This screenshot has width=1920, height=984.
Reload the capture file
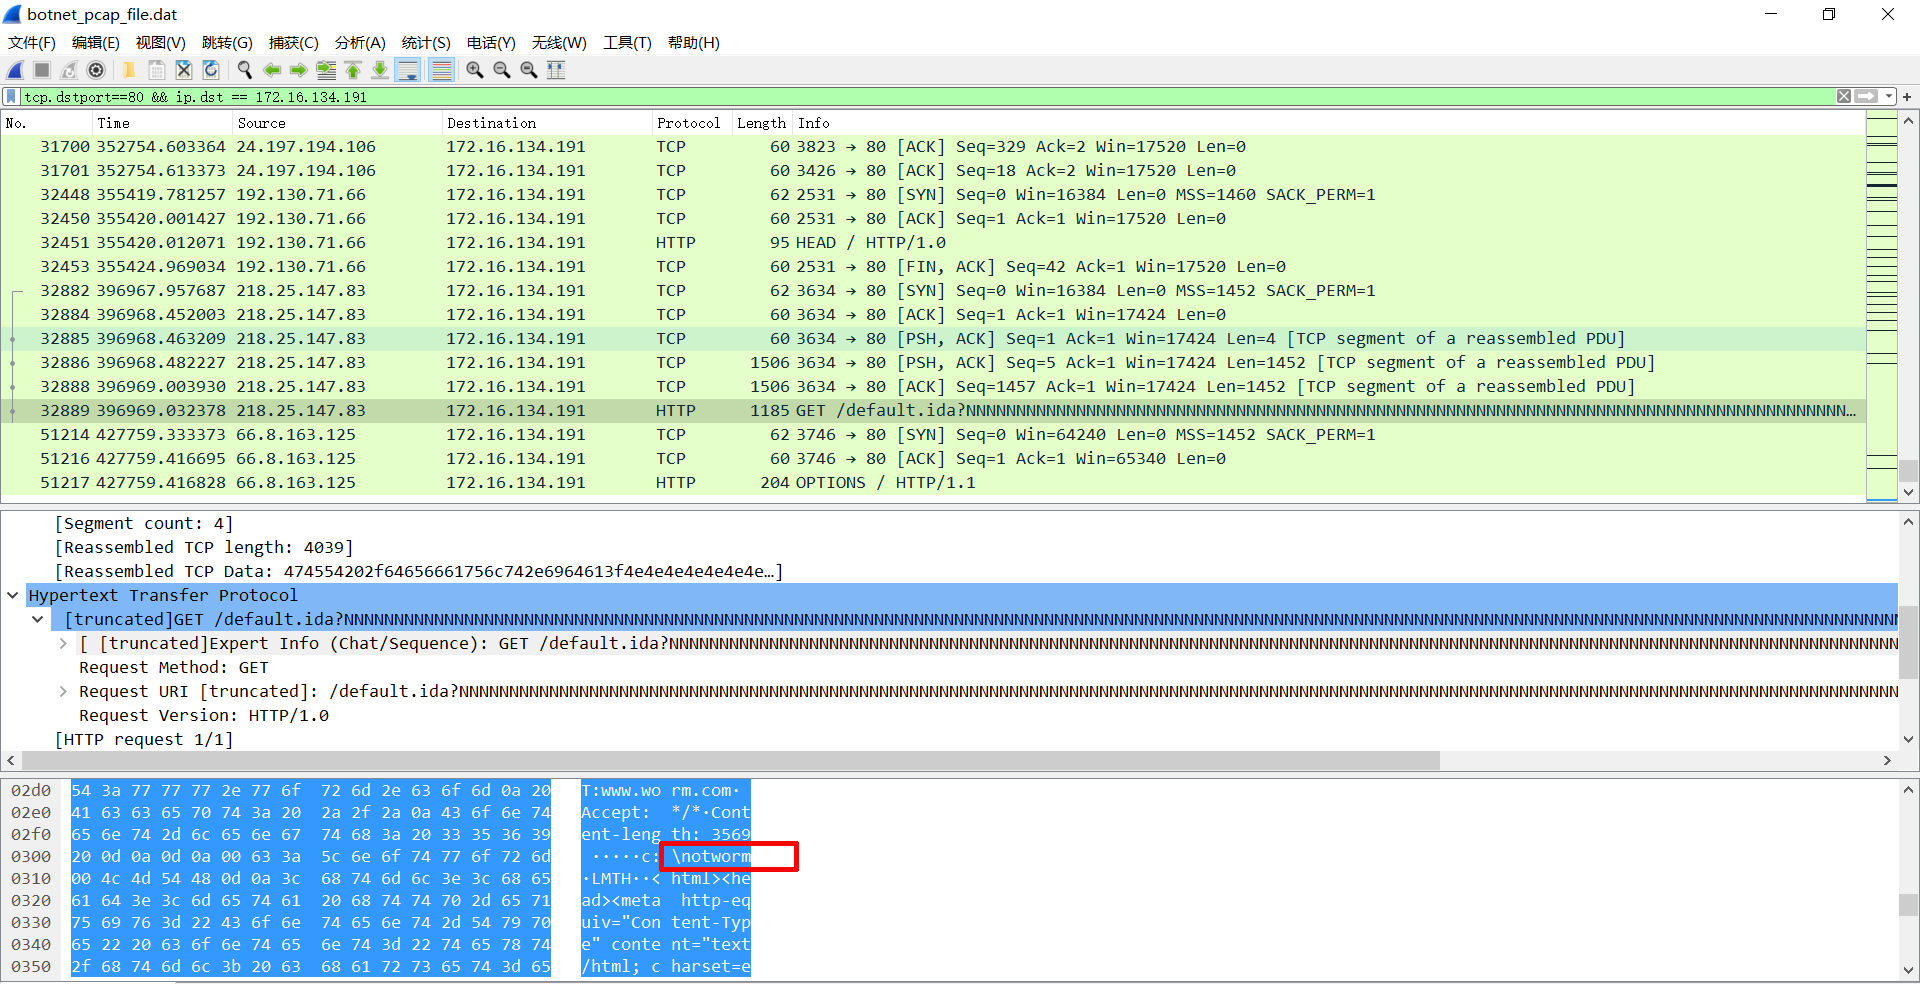pyautogui.click(x=211, y=70)
